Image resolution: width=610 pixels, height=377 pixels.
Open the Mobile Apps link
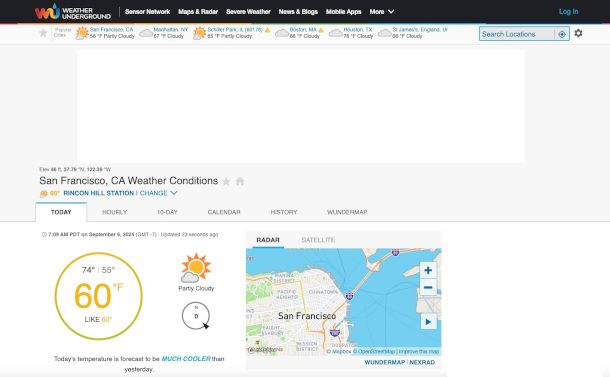[x=344, y=12]
